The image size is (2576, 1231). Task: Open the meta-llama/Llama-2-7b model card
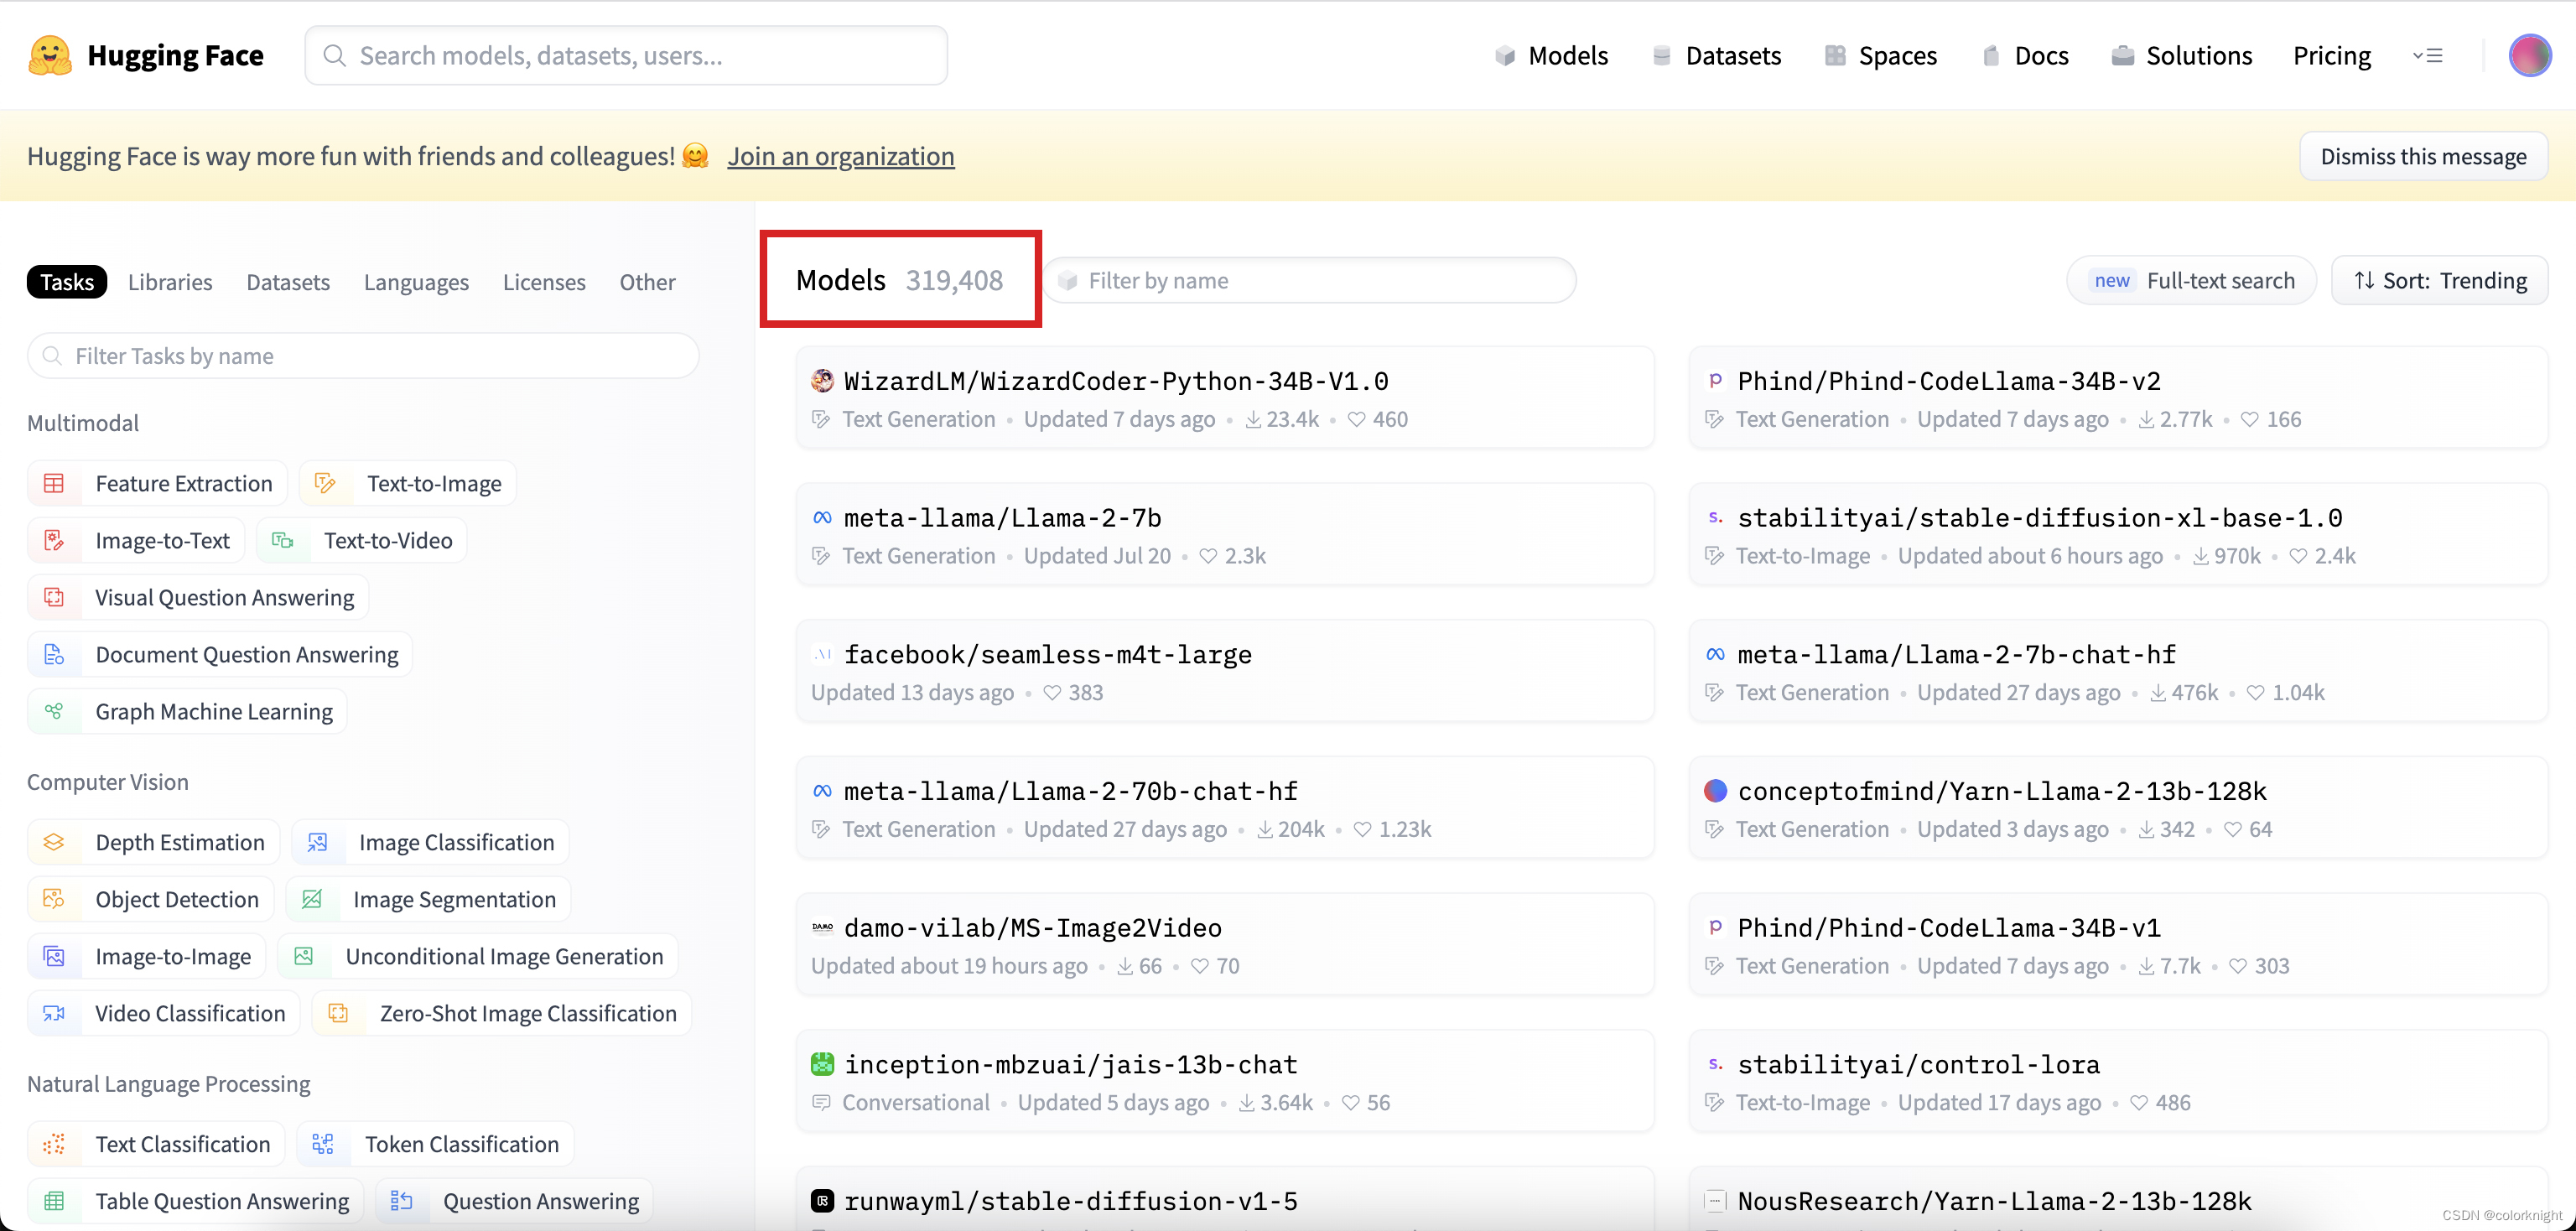click(1002, 518)
